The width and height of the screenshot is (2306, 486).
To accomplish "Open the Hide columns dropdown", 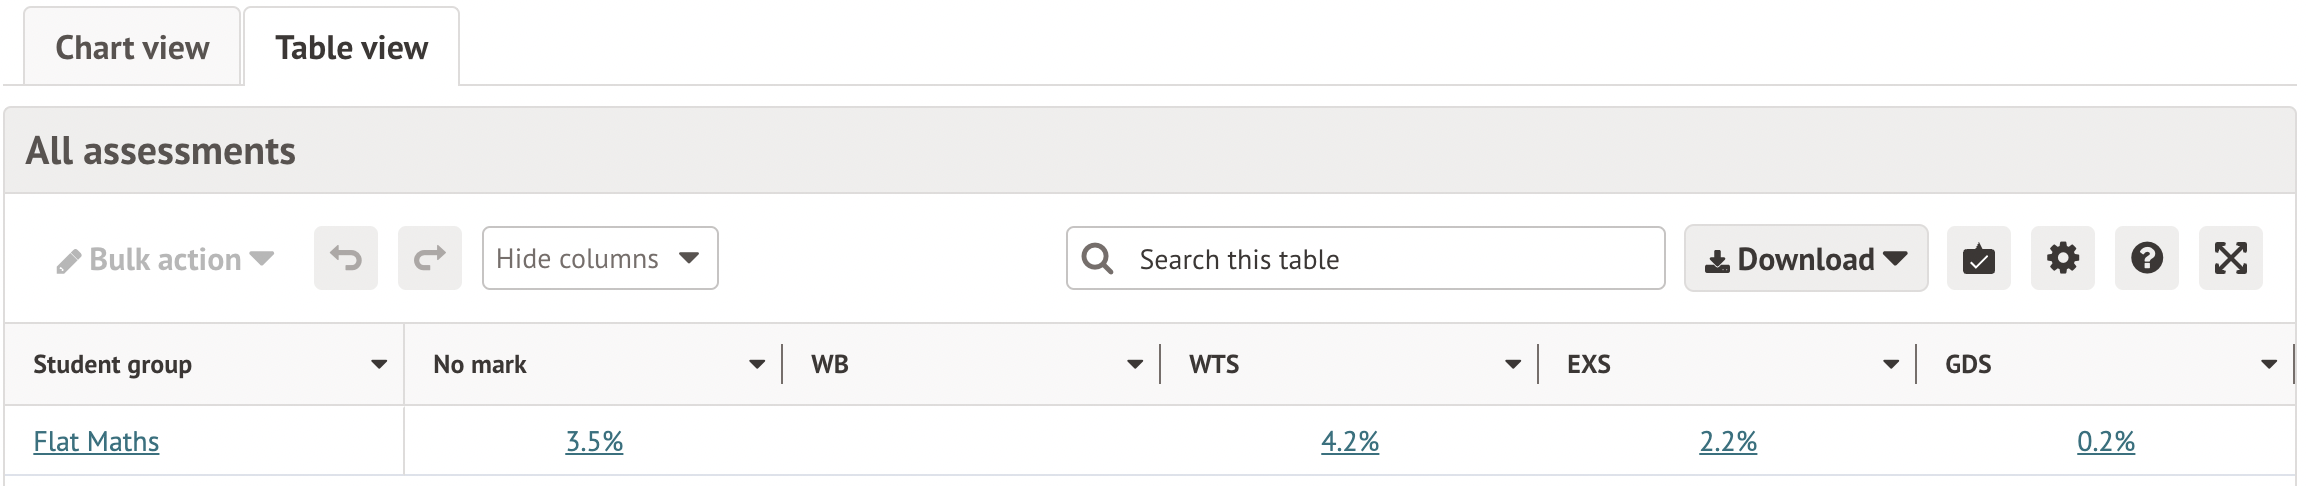I will coord(600,259).
